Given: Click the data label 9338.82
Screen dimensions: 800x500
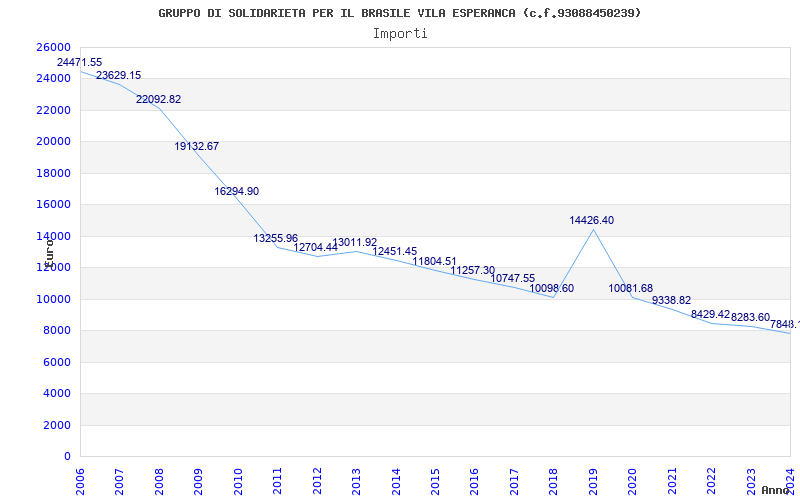Looking at the screenshot, I should 671,301.
